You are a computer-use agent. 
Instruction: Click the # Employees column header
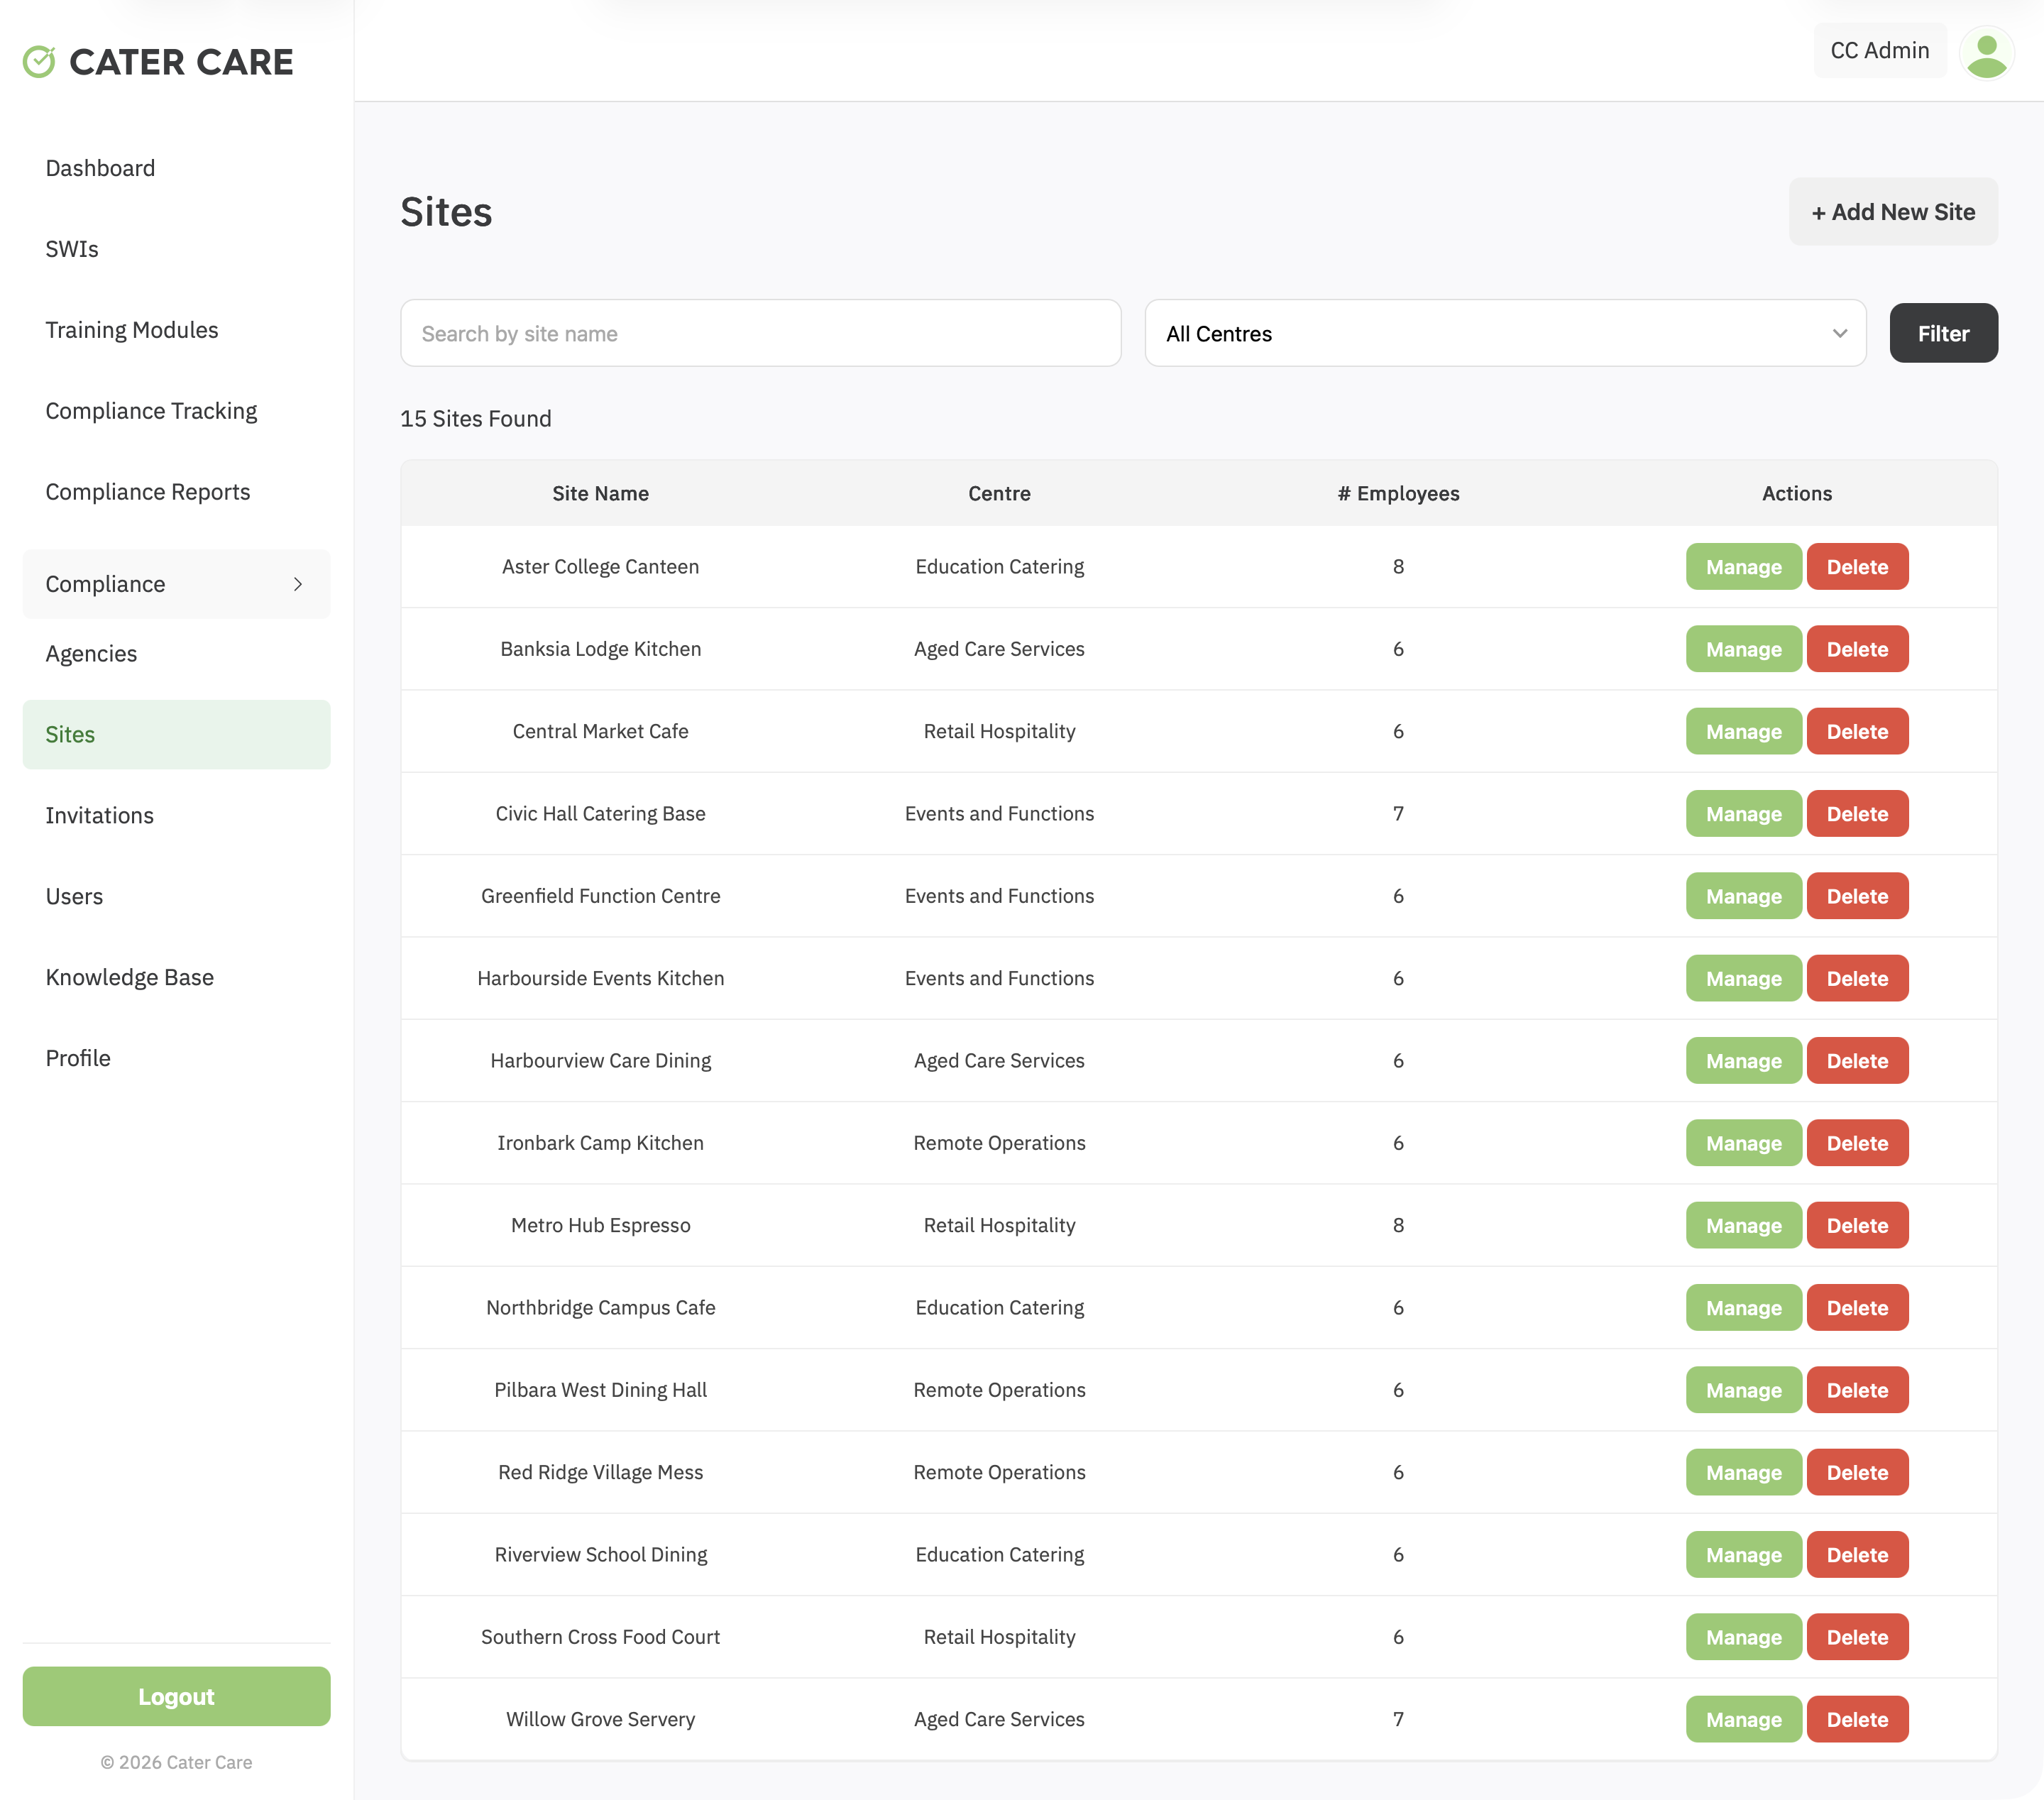pos(1398,493)
